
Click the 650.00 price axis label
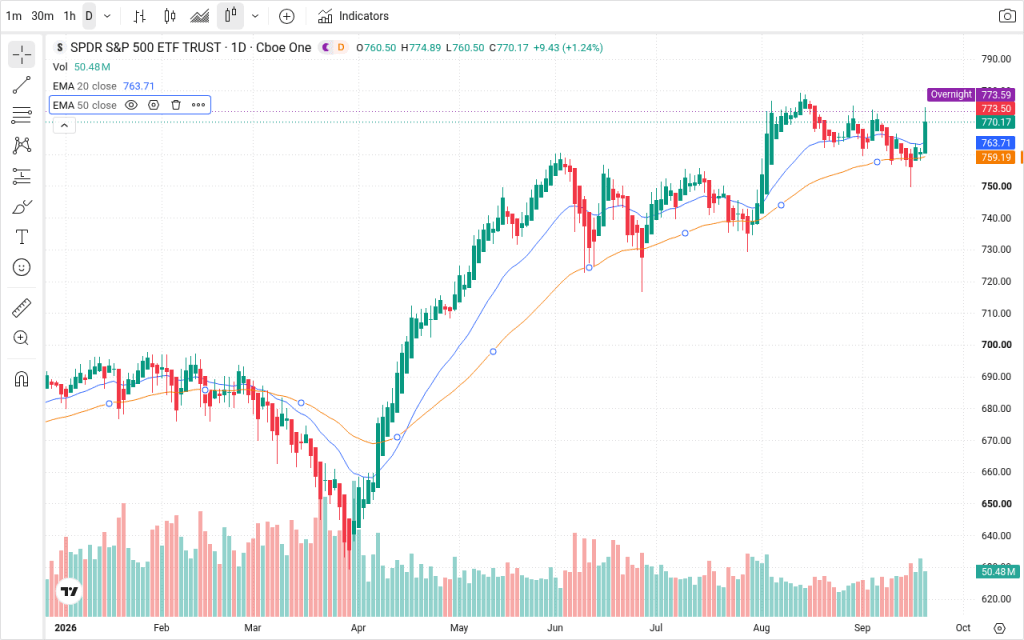(x=997, y=504)
